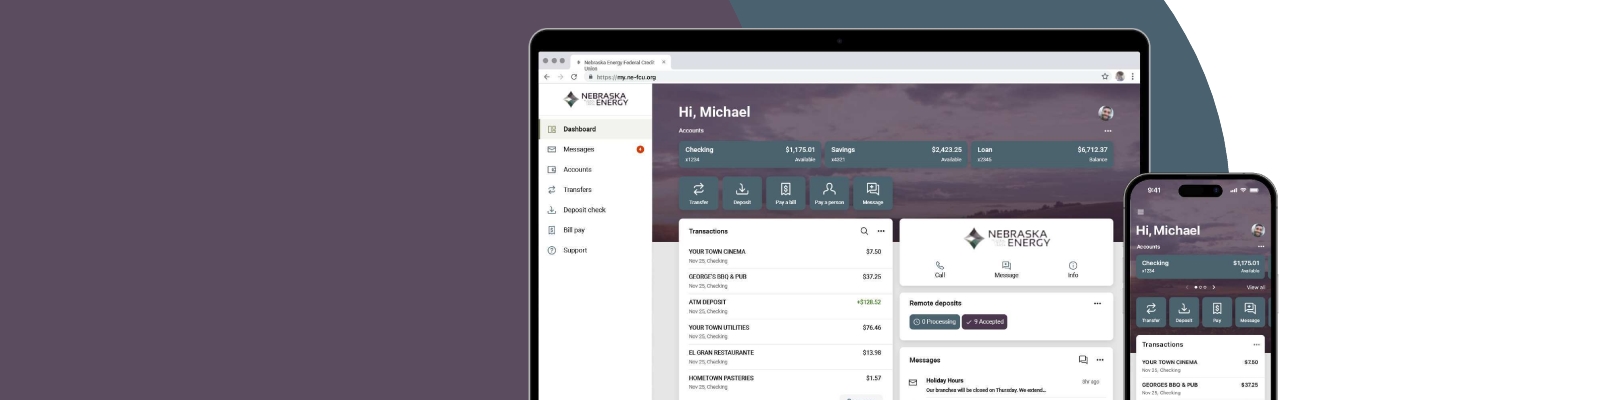Search transactions with the magnifier icon

pyautogui.click(x=864, y=231)
